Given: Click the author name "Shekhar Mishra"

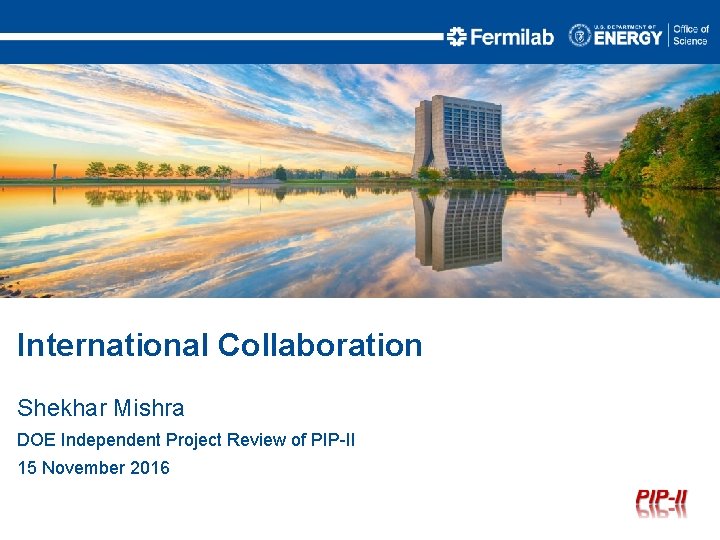Looking at the screenshot, I should 101,408.
